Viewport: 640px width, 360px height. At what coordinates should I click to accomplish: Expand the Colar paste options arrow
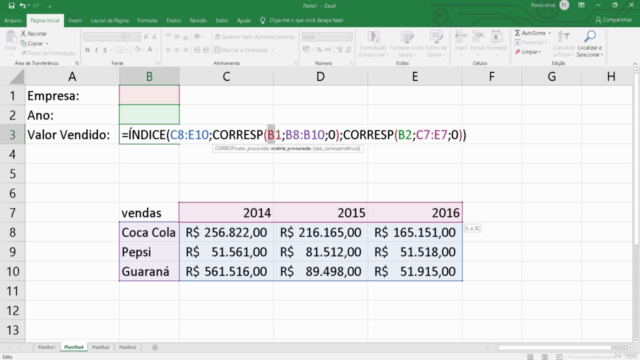click(x=11, y=54)
